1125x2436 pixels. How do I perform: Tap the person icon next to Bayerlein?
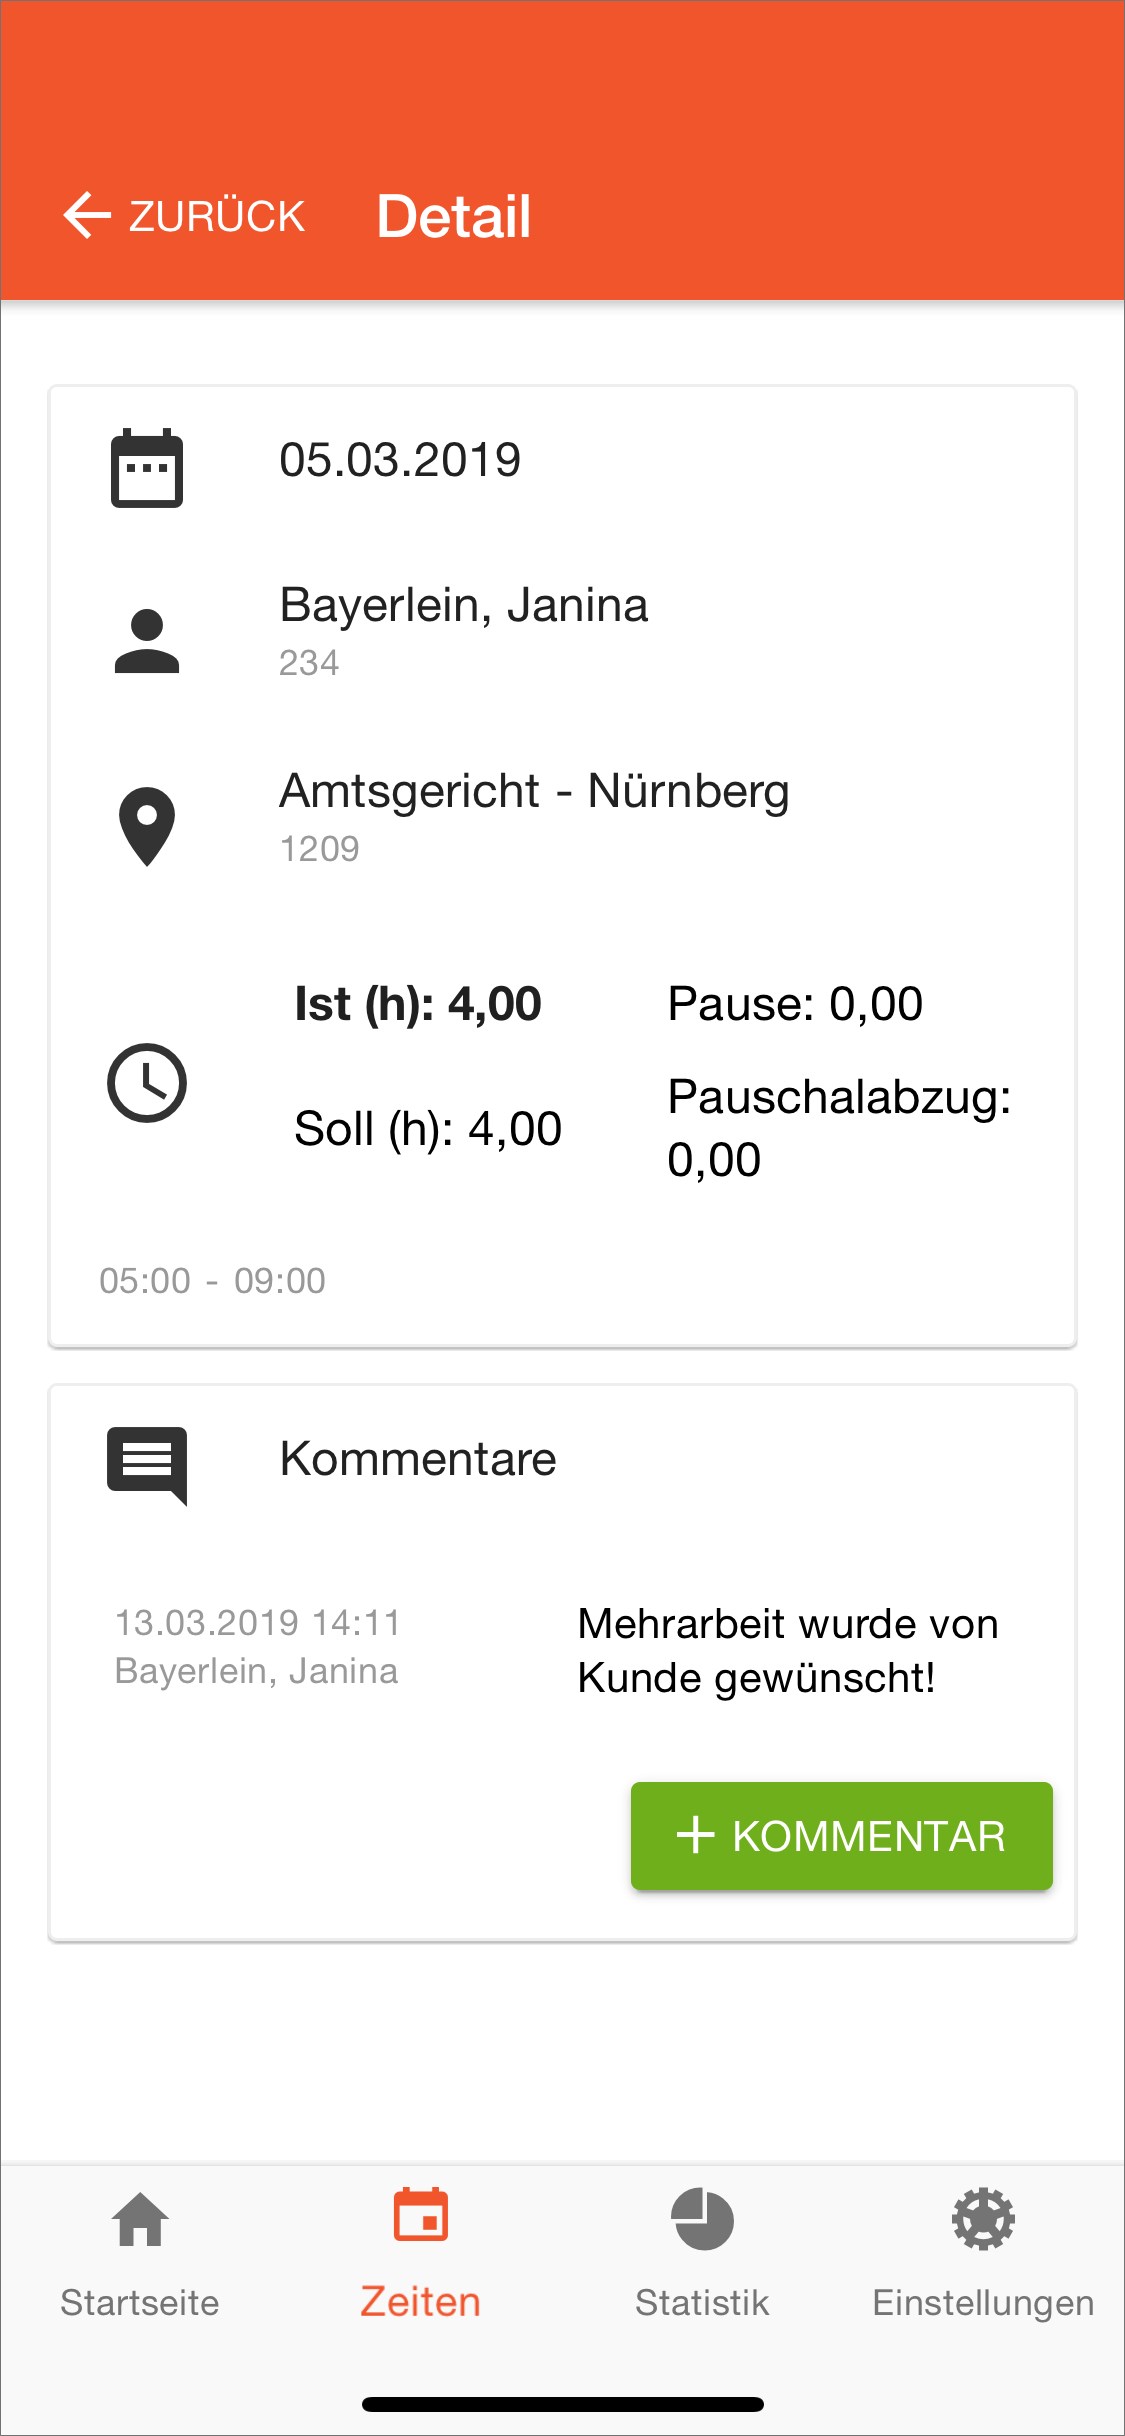coord(146,641)
